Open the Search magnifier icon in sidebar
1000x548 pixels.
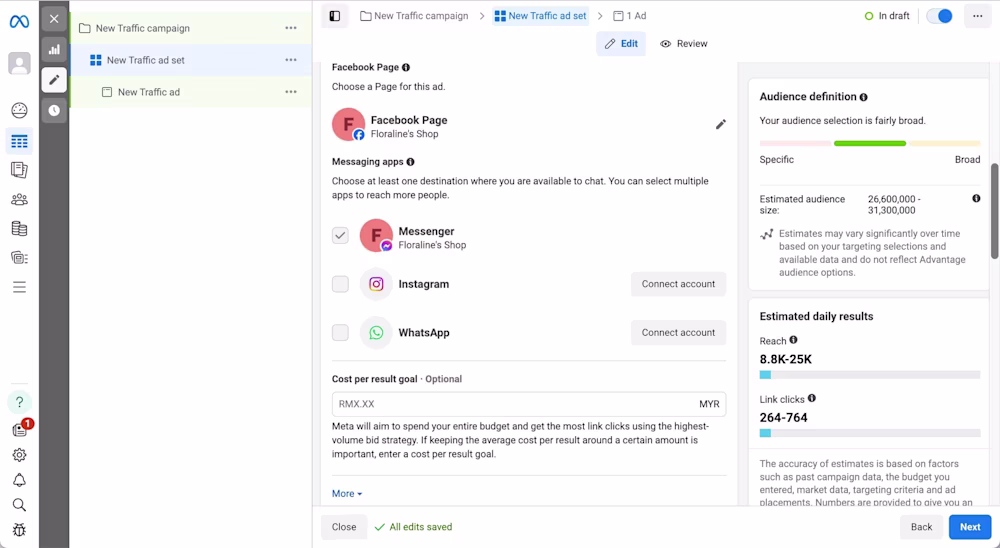[19, 505]
